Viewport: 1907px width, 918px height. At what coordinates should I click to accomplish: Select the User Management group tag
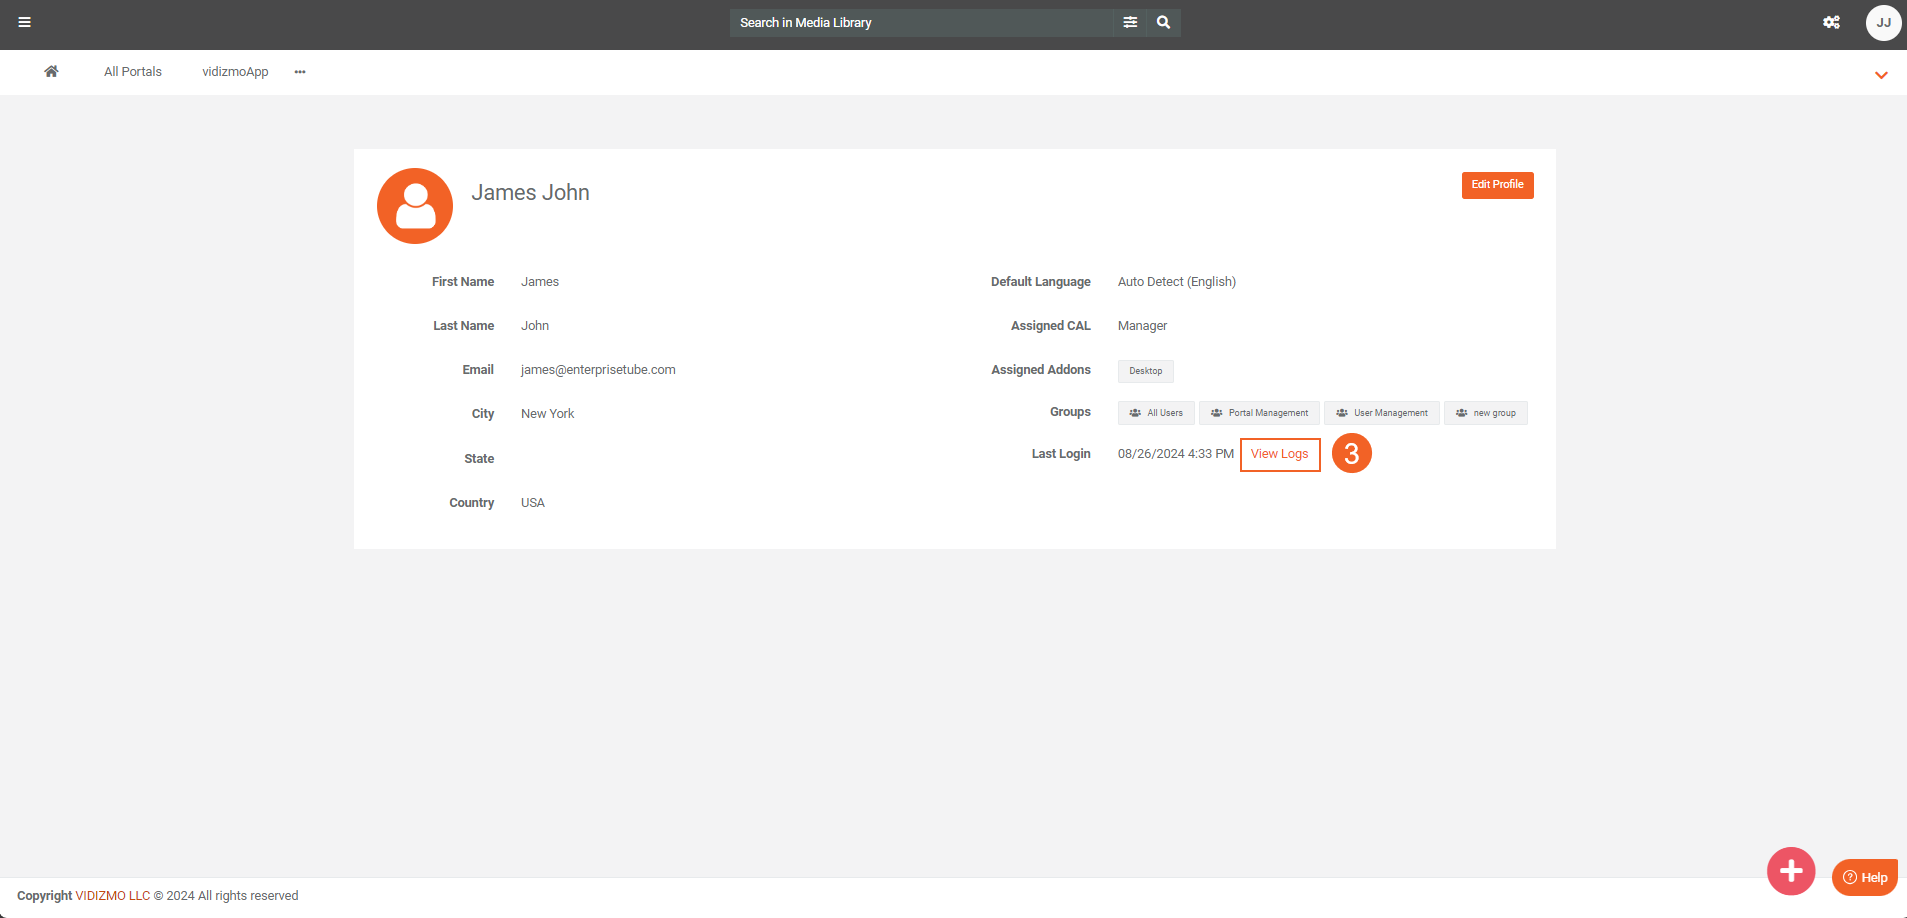point(1381,413)
